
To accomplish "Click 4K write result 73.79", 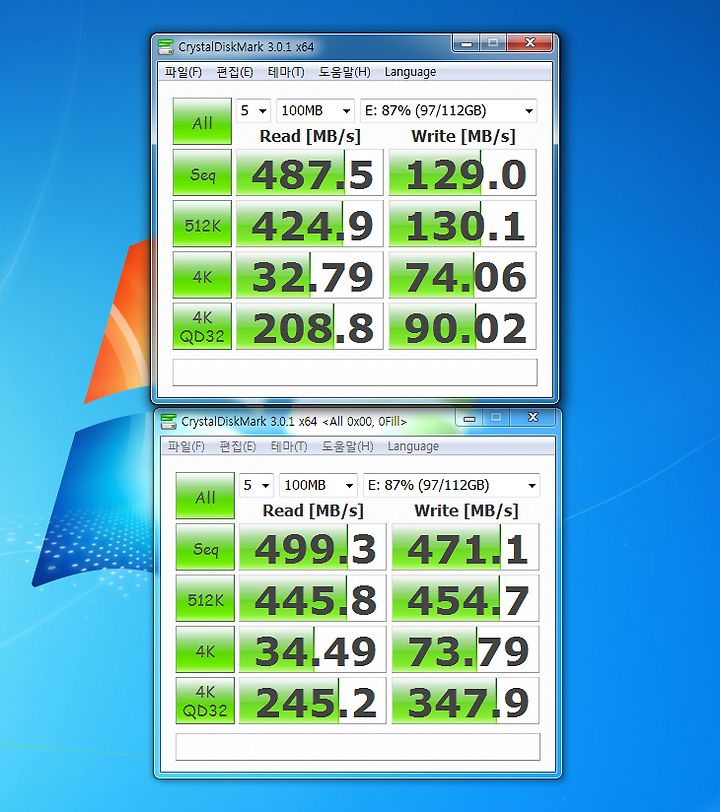I will coord(466,649).
